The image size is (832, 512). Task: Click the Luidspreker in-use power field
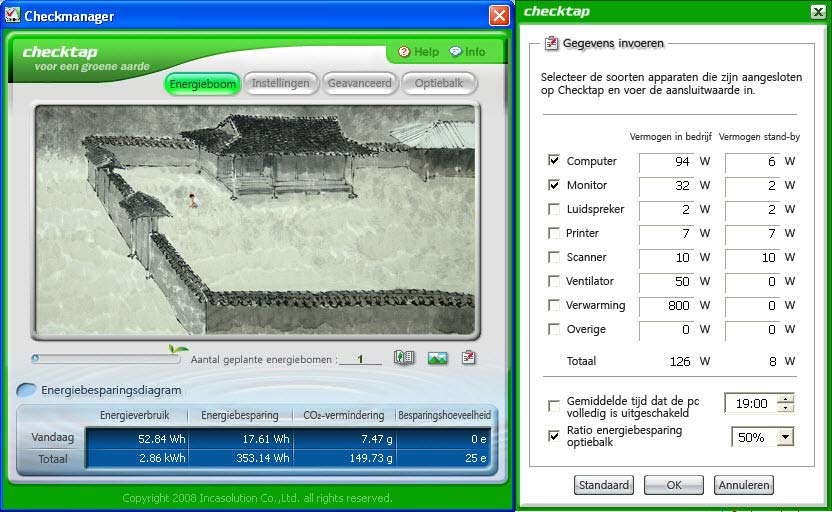(x=666, y=210)
